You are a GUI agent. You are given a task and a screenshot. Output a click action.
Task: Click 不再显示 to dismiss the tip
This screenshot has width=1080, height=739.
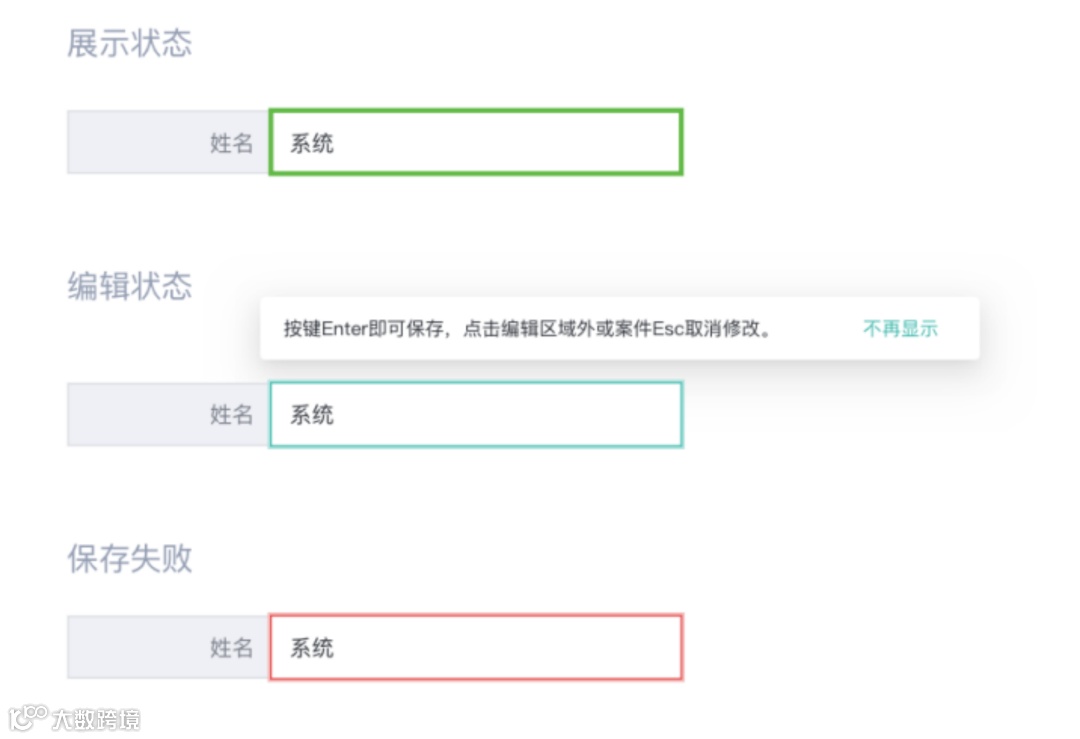coord(900,329)
